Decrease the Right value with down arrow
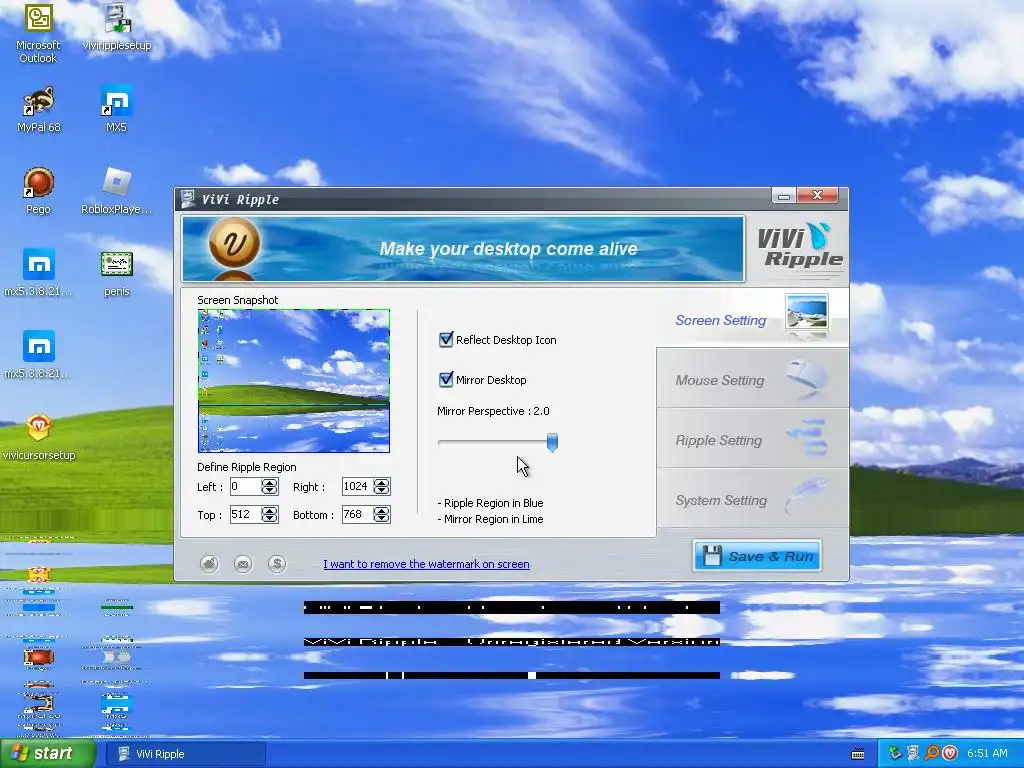This screenshot has height=768, width=1024. pyautogui.click(x=381, y=490)
